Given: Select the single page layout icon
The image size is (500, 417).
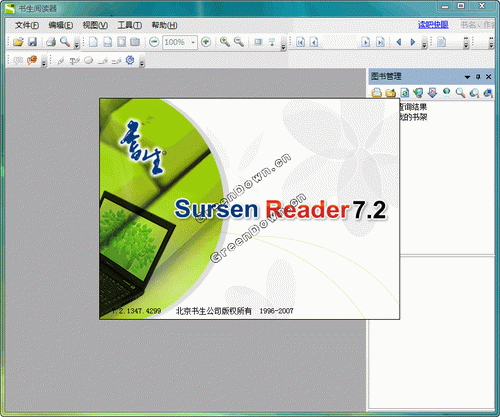Looking at the screenshot, I should (x=93, y=42).
